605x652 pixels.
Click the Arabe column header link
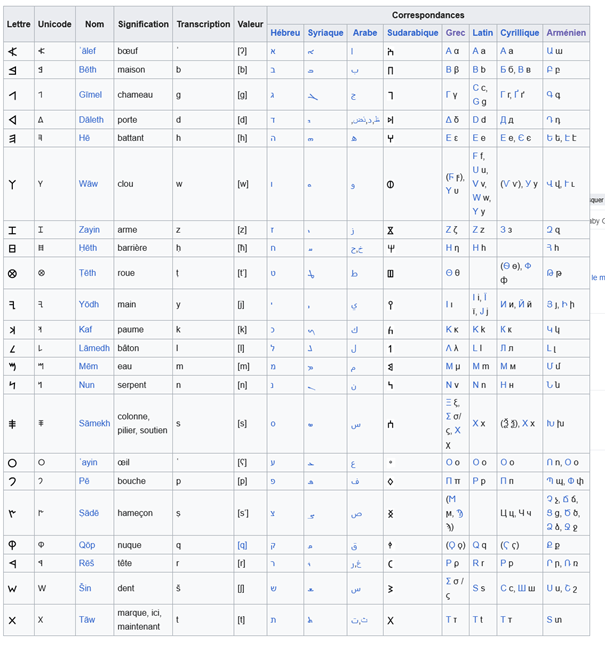point(365,33)
